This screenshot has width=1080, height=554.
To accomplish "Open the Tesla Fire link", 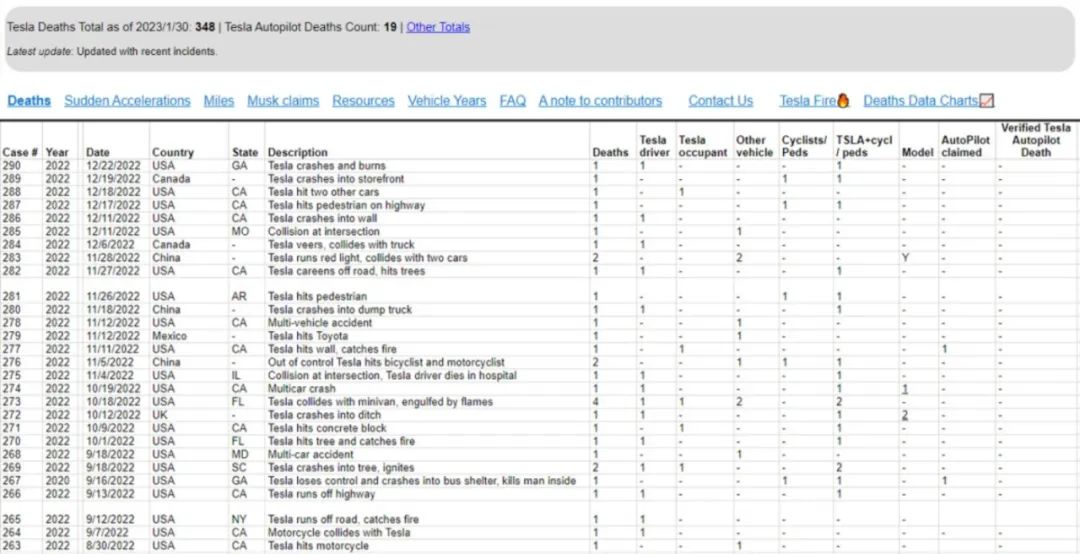I will [808, 101].
